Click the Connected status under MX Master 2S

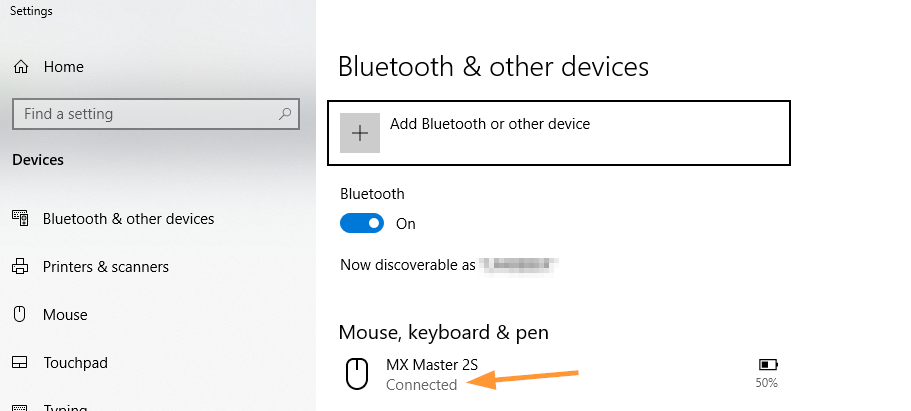(x=421, y=385)
